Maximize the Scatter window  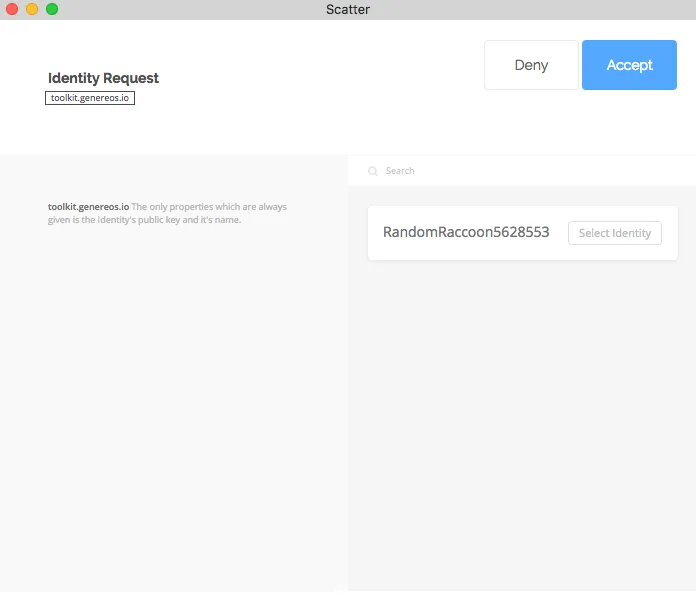[52, 9]
